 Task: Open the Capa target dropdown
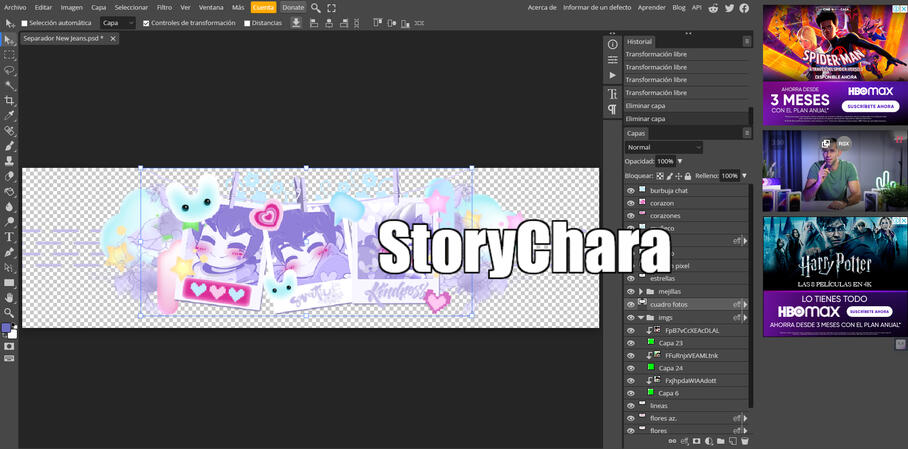click(118, 23)
